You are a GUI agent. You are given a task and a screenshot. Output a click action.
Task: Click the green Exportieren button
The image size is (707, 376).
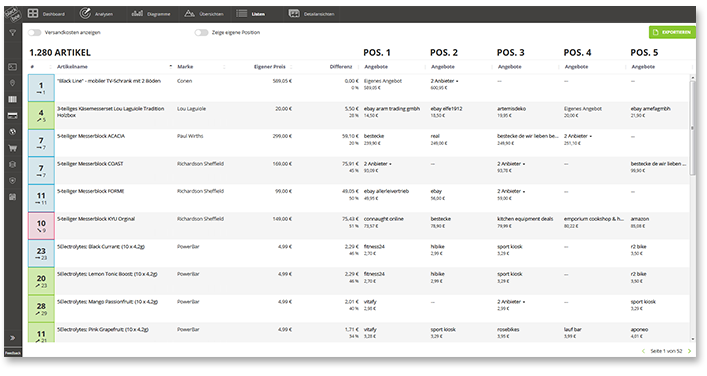tap(672, 32)
